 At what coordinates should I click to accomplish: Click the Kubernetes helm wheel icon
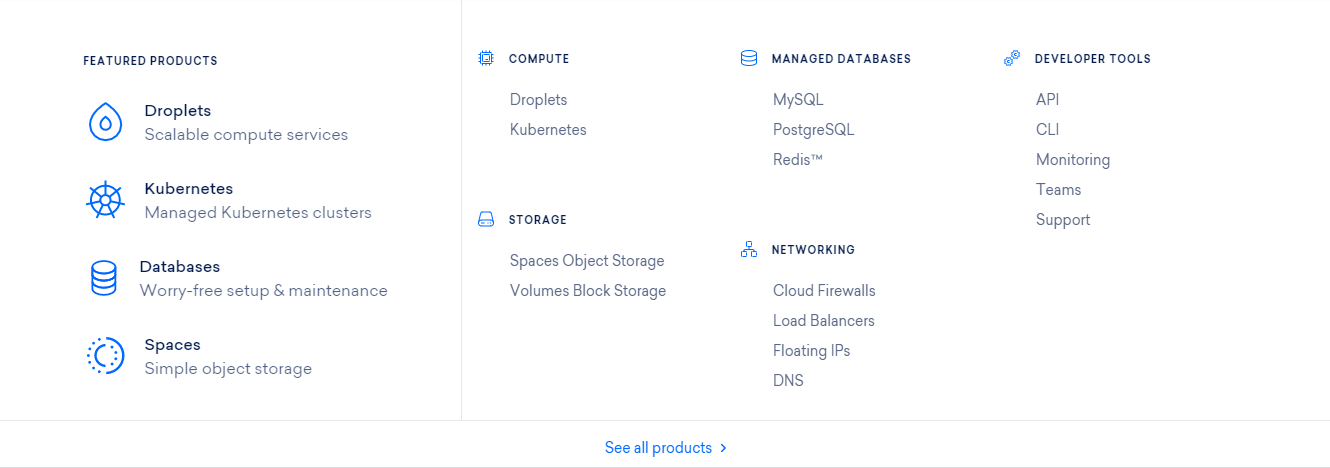105,200
